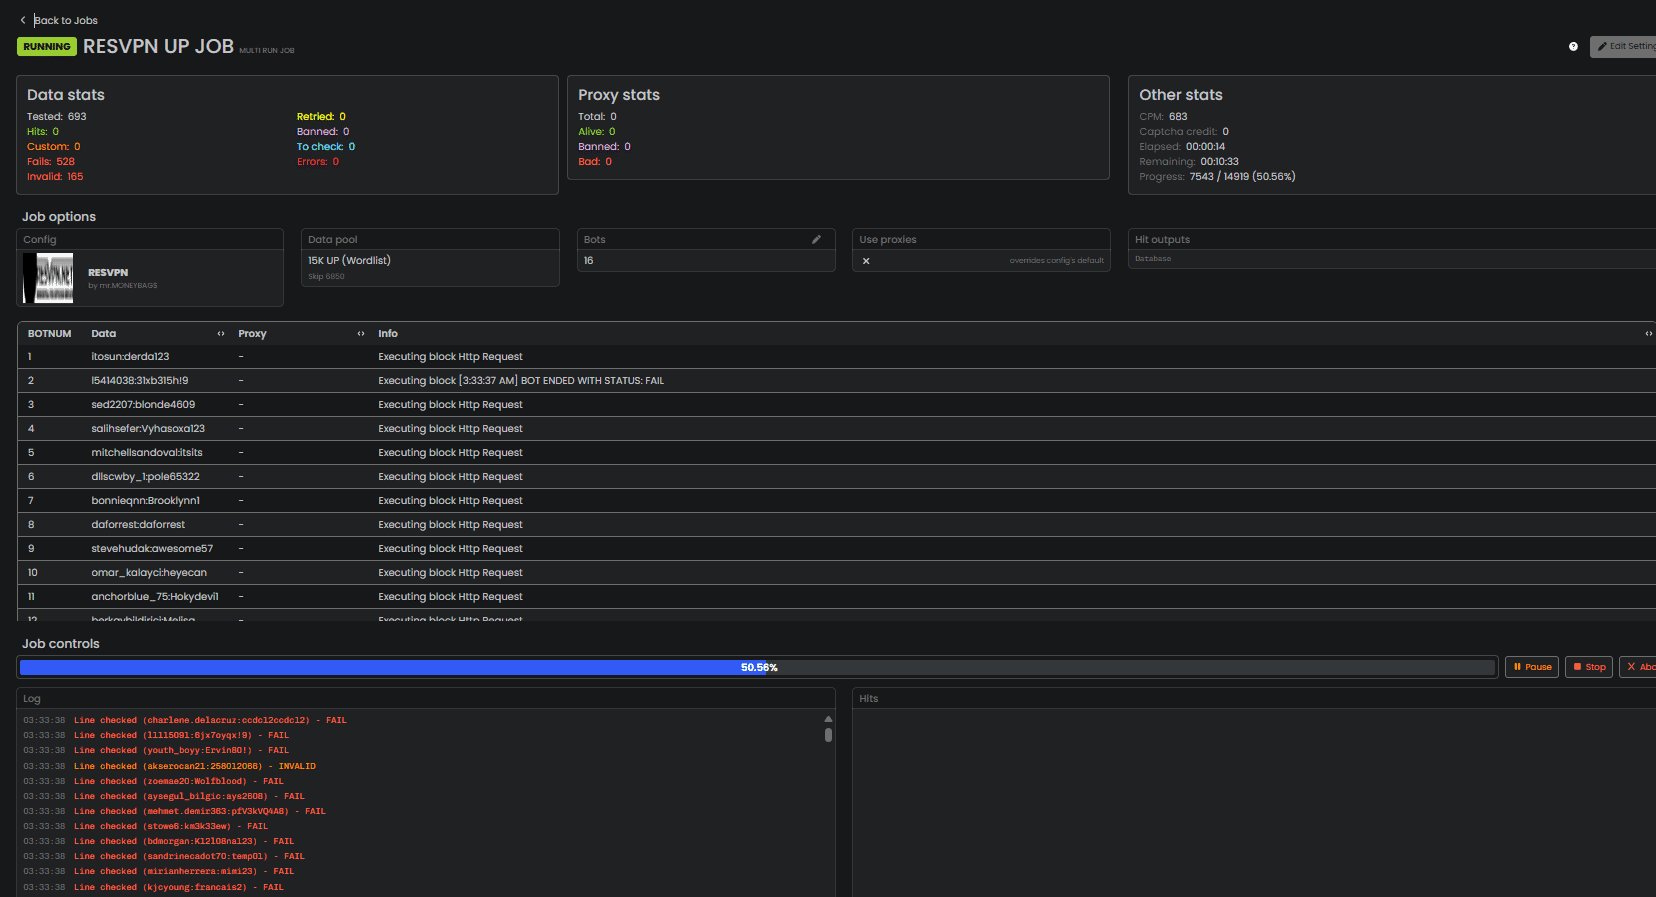Click the stop square icon in Job controls

click(1577, 667)
